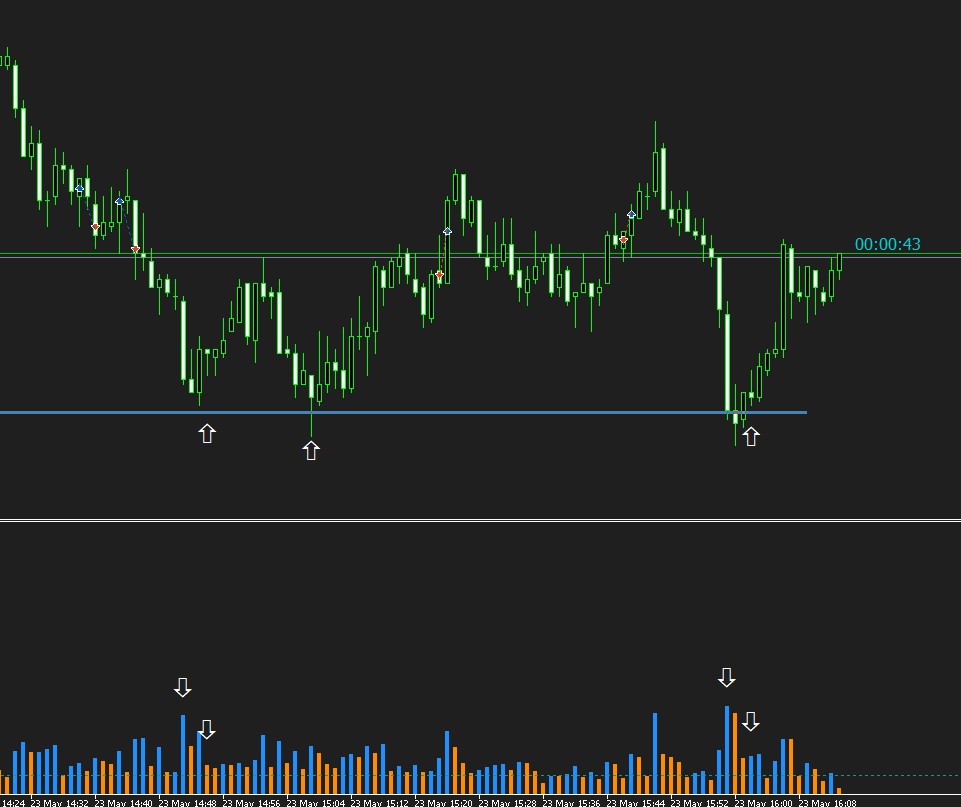Click the 23 May 14:32 time label
The image size is (961, 807).
(59, 803)
